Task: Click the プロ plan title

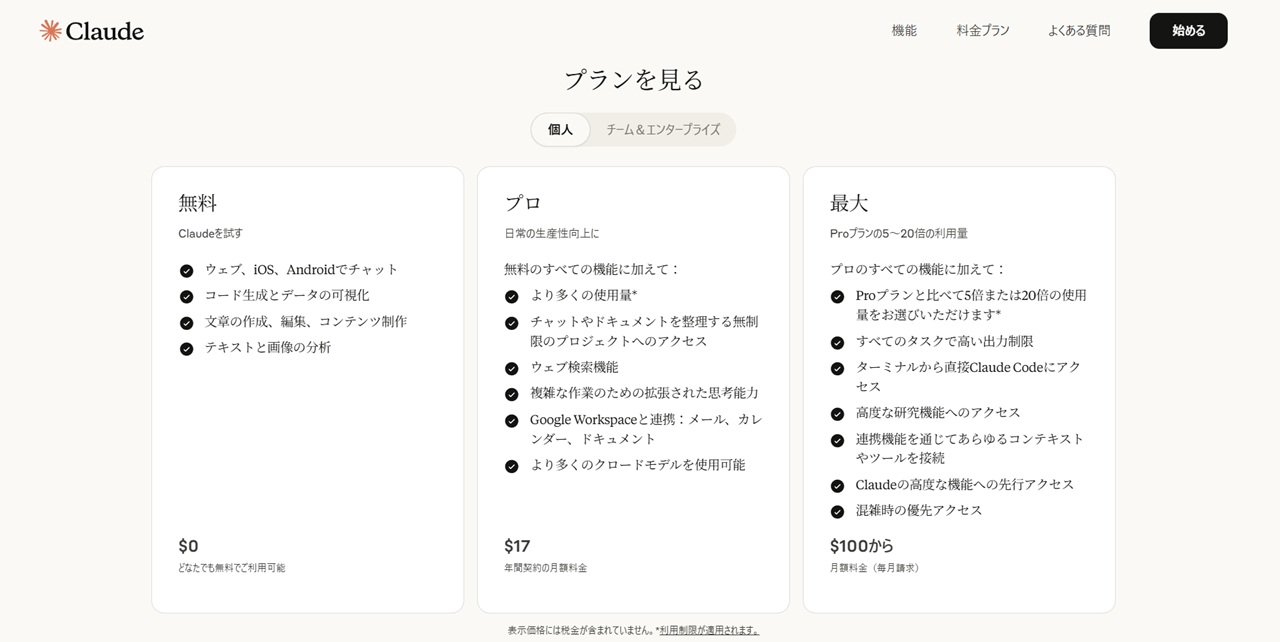Action: [x=523, y=203]
